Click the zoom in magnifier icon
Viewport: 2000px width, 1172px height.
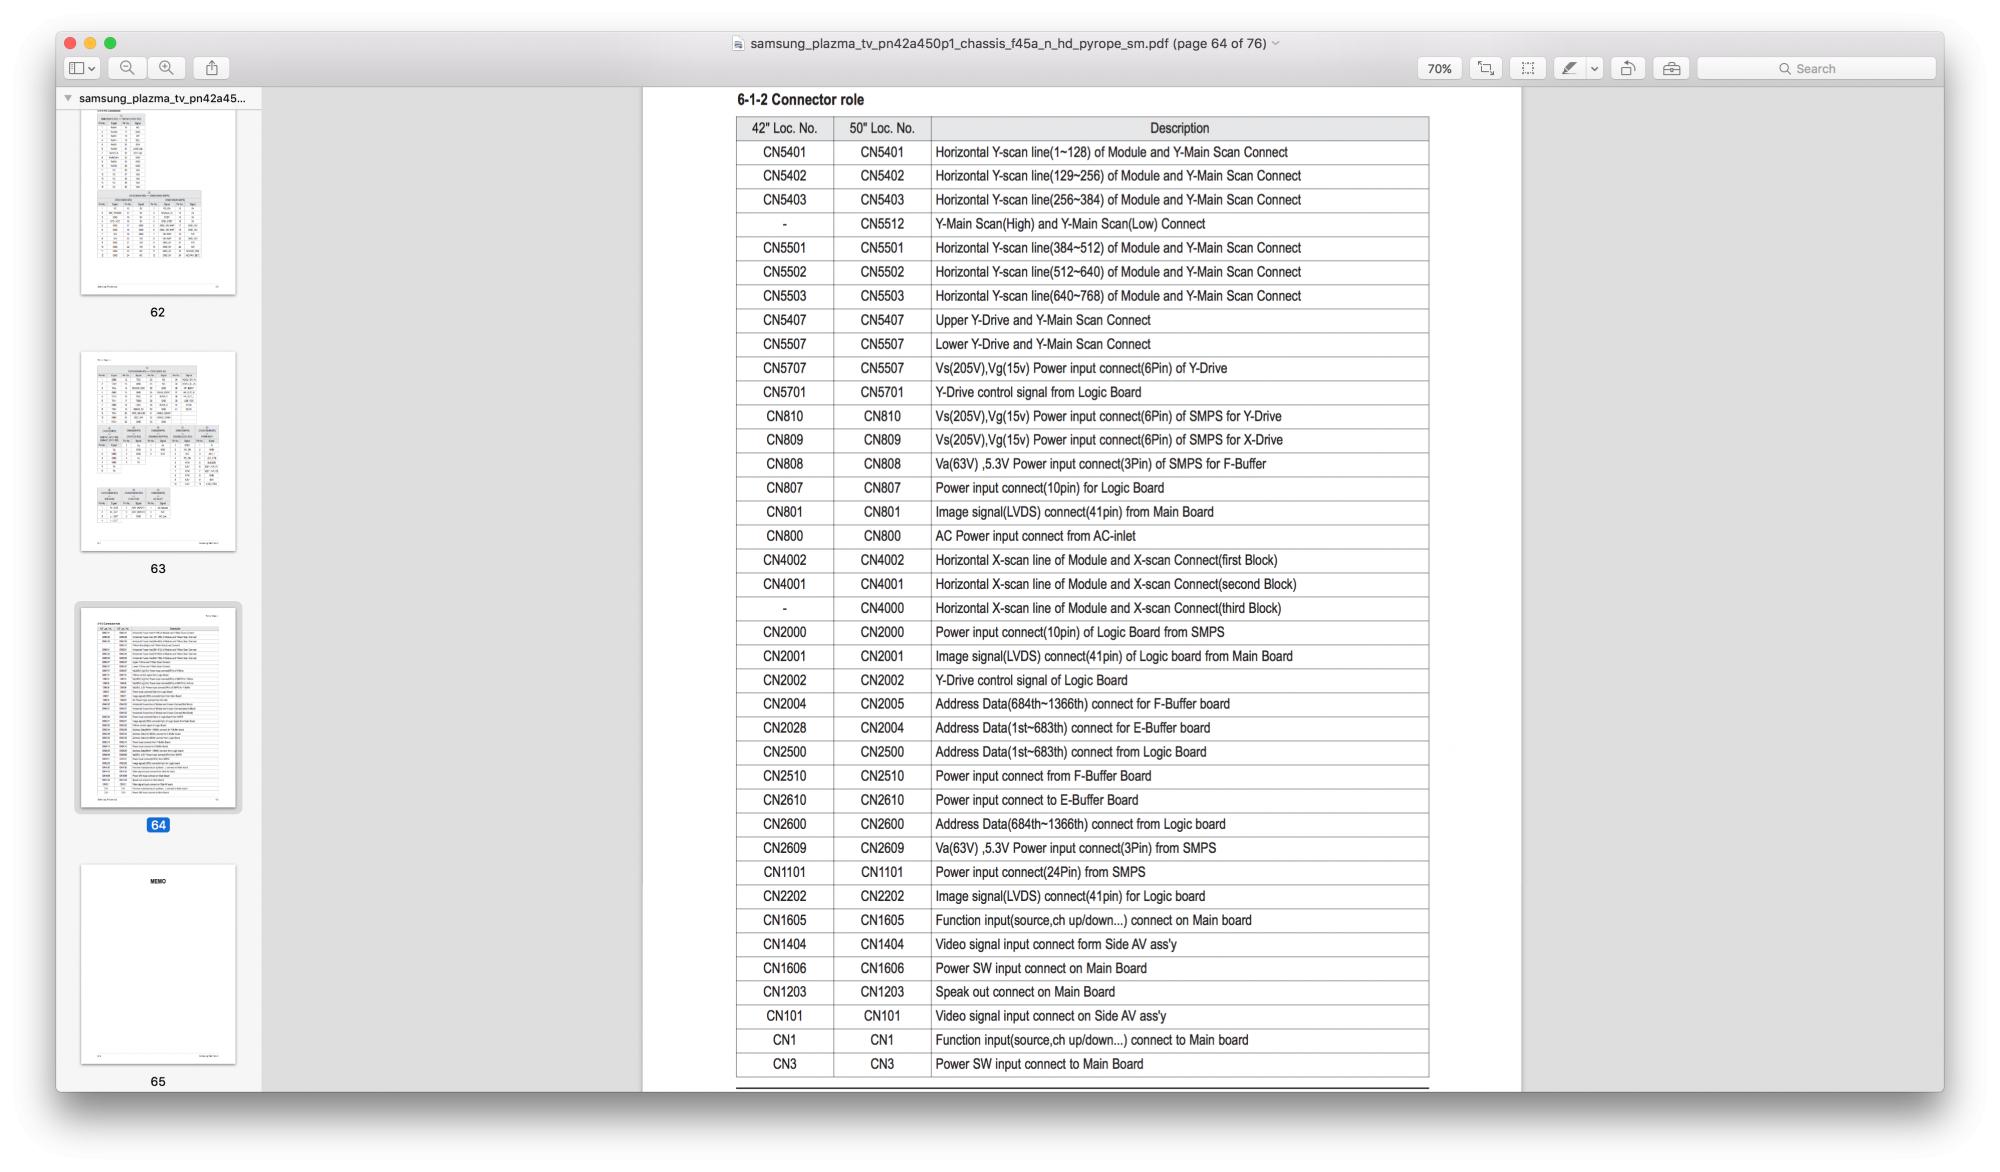(166, 68)
